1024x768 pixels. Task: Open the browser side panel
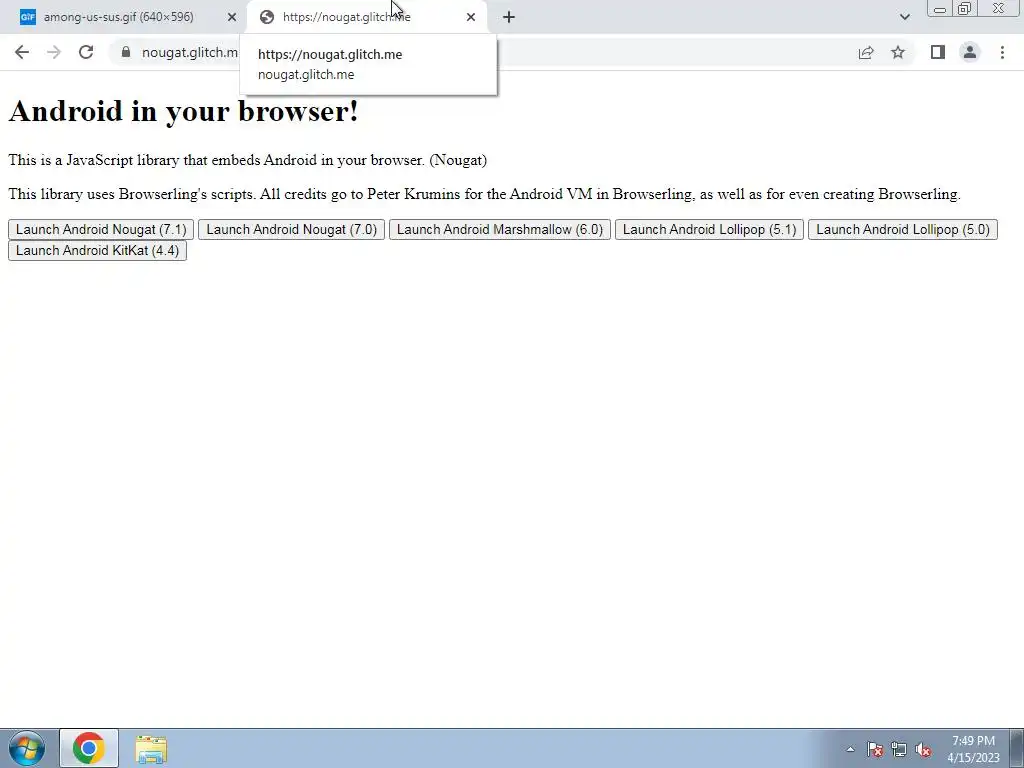click(x=938, y=52)
